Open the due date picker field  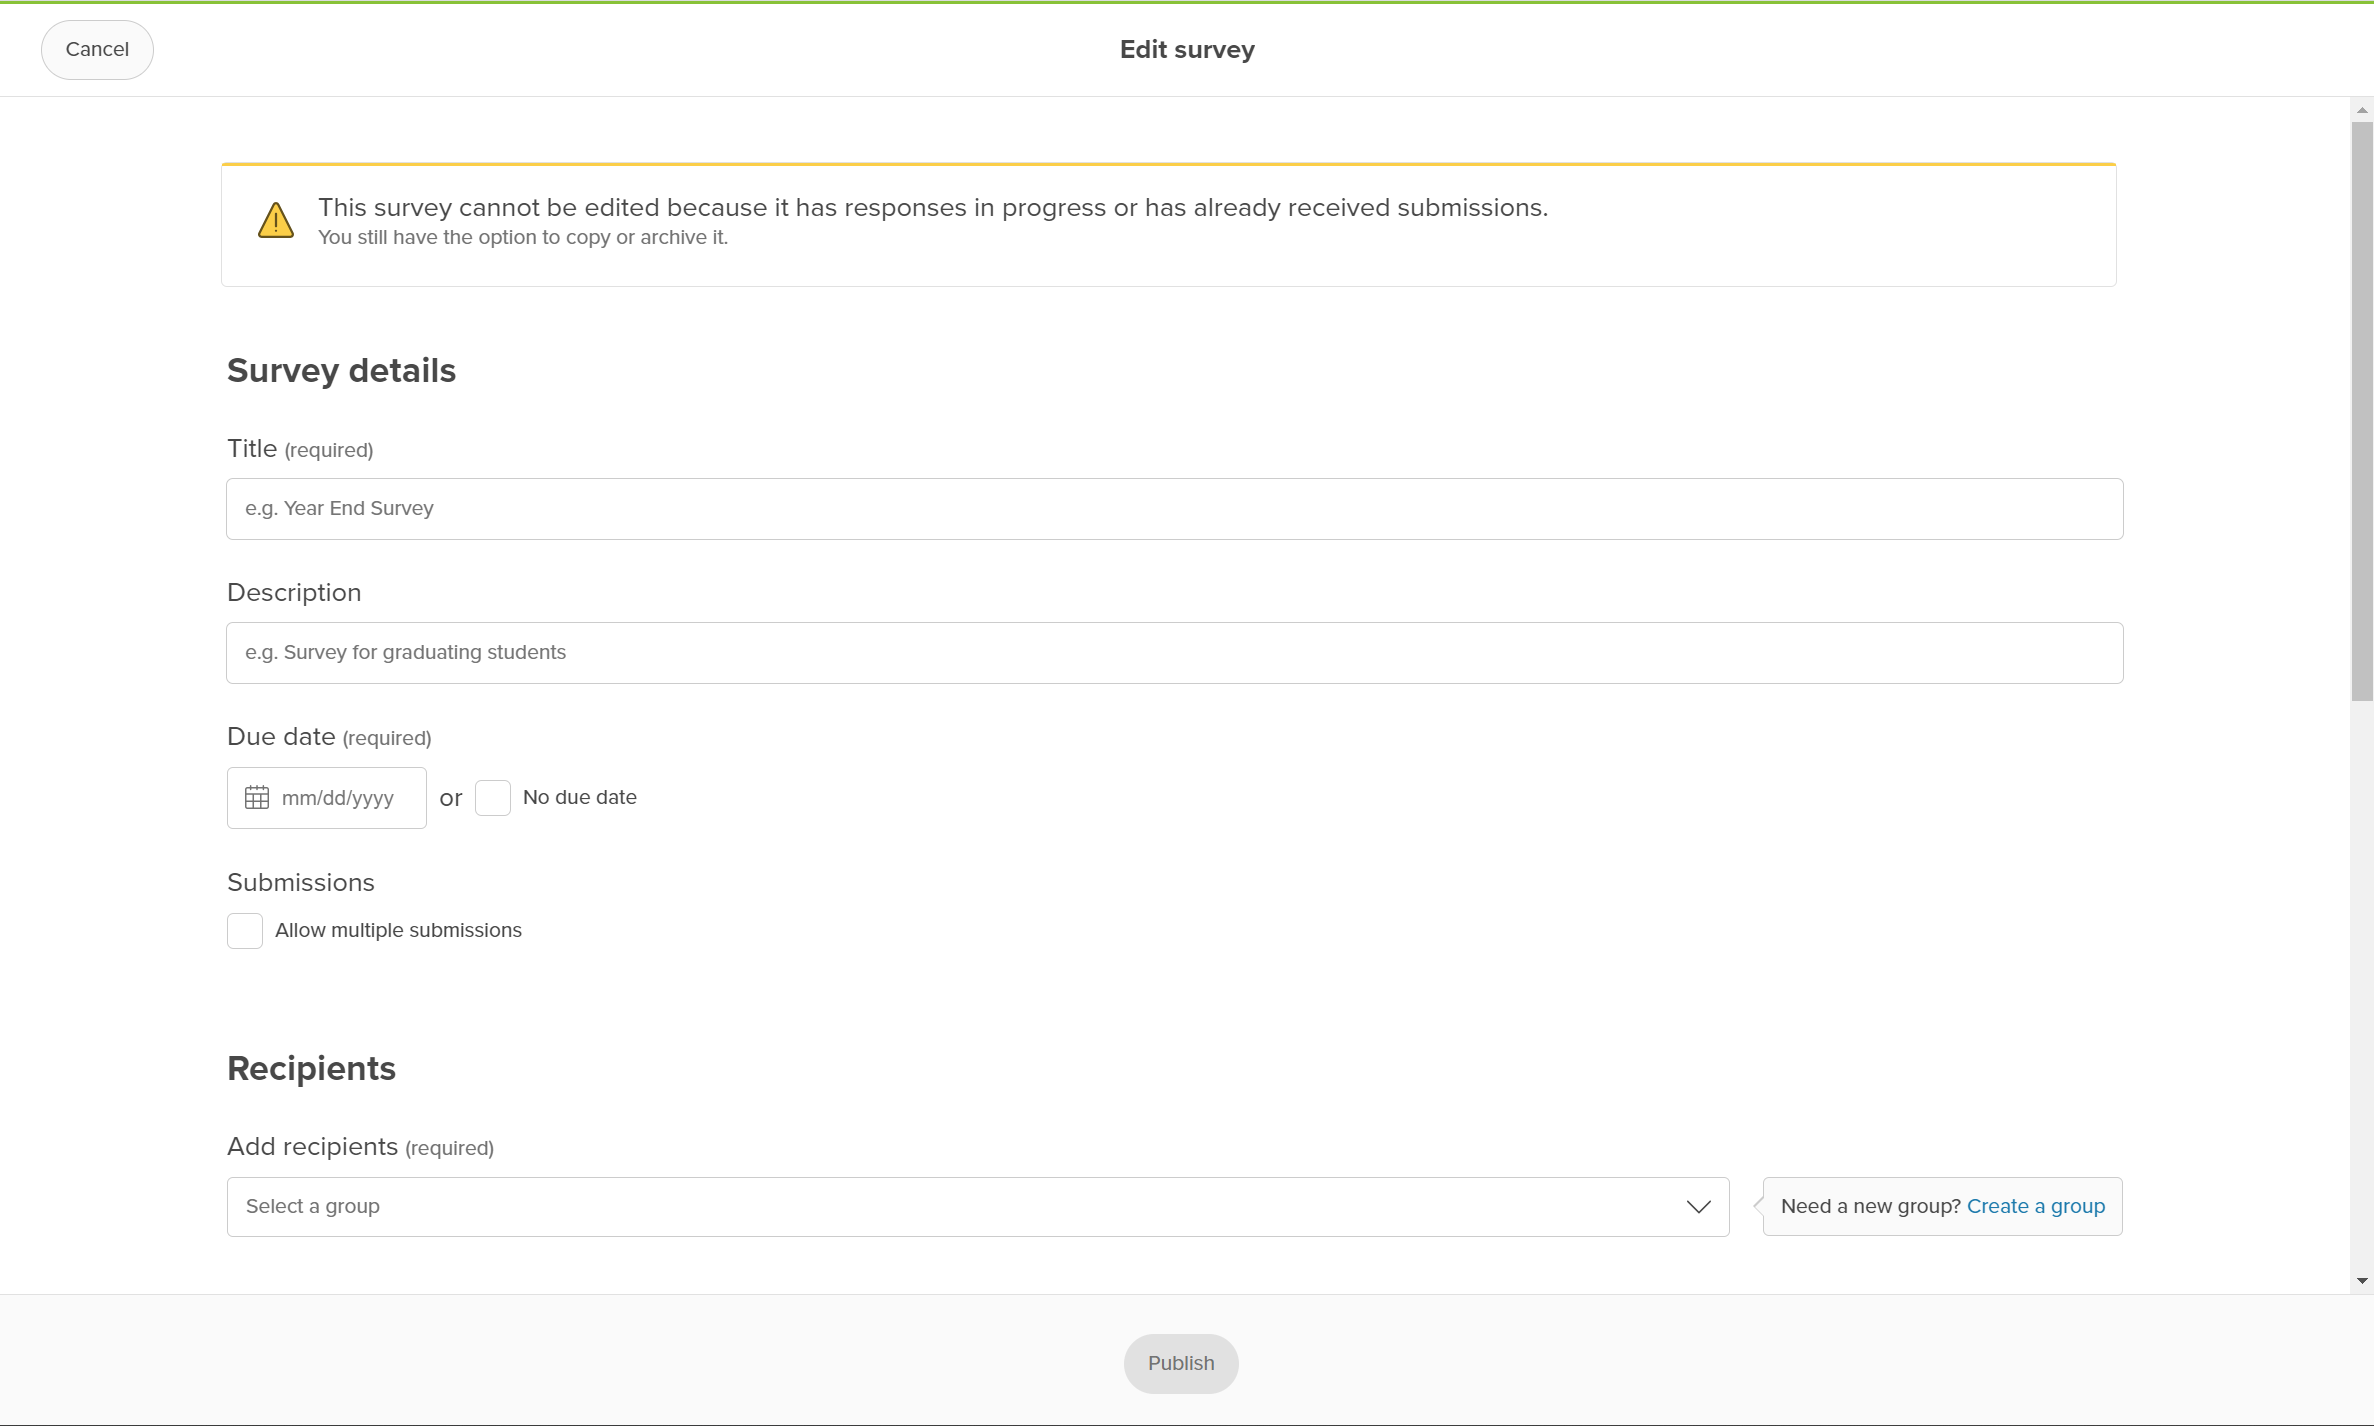coord(340,797)
